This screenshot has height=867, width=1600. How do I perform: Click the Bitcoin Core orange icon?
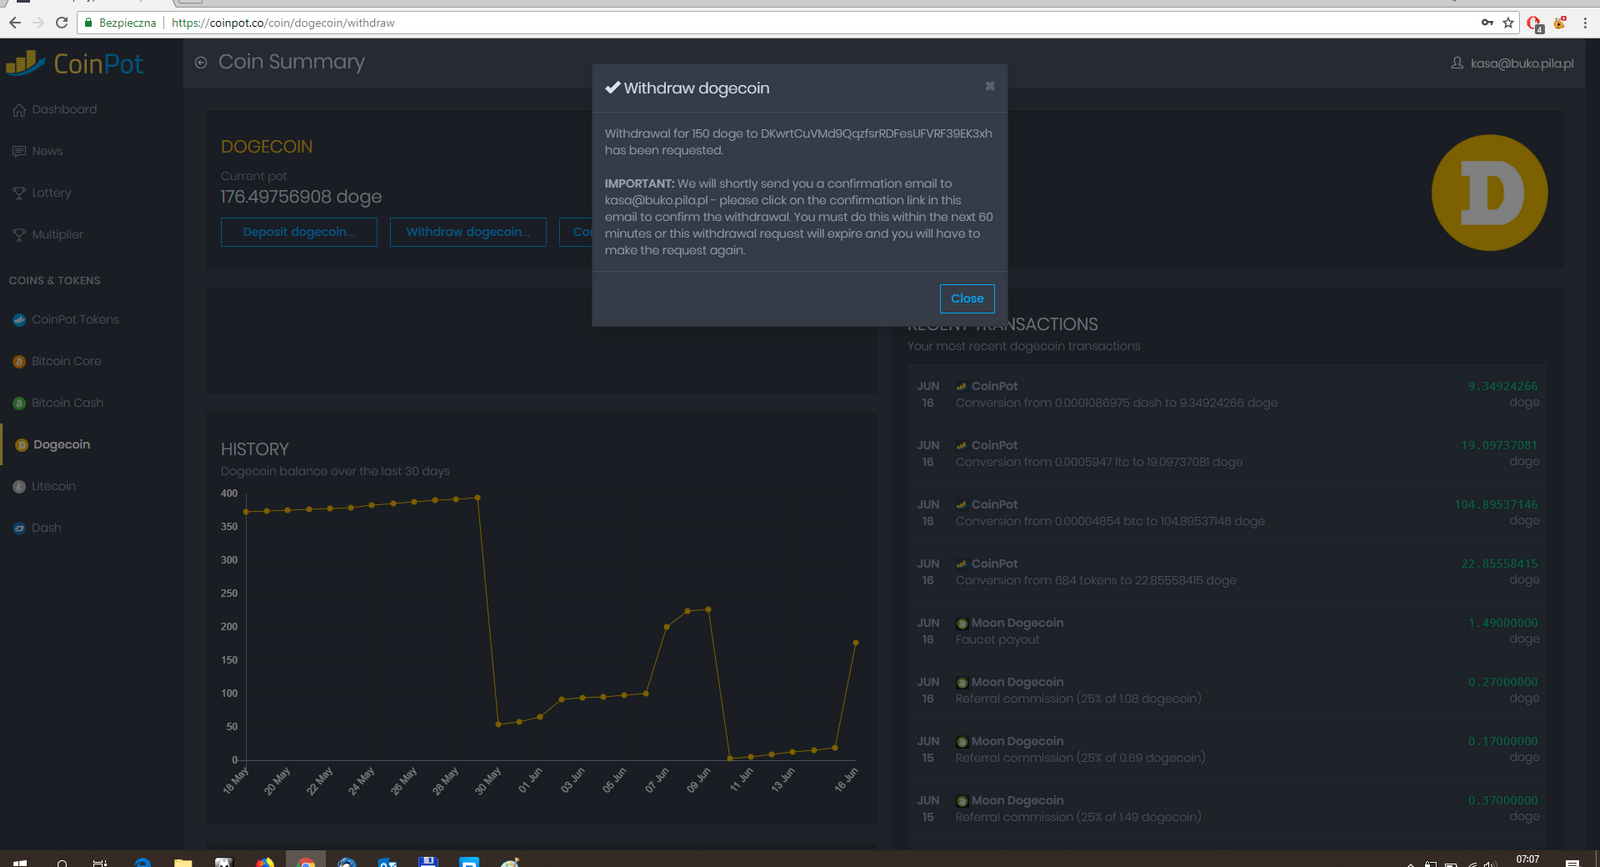[x=19, y=362]
